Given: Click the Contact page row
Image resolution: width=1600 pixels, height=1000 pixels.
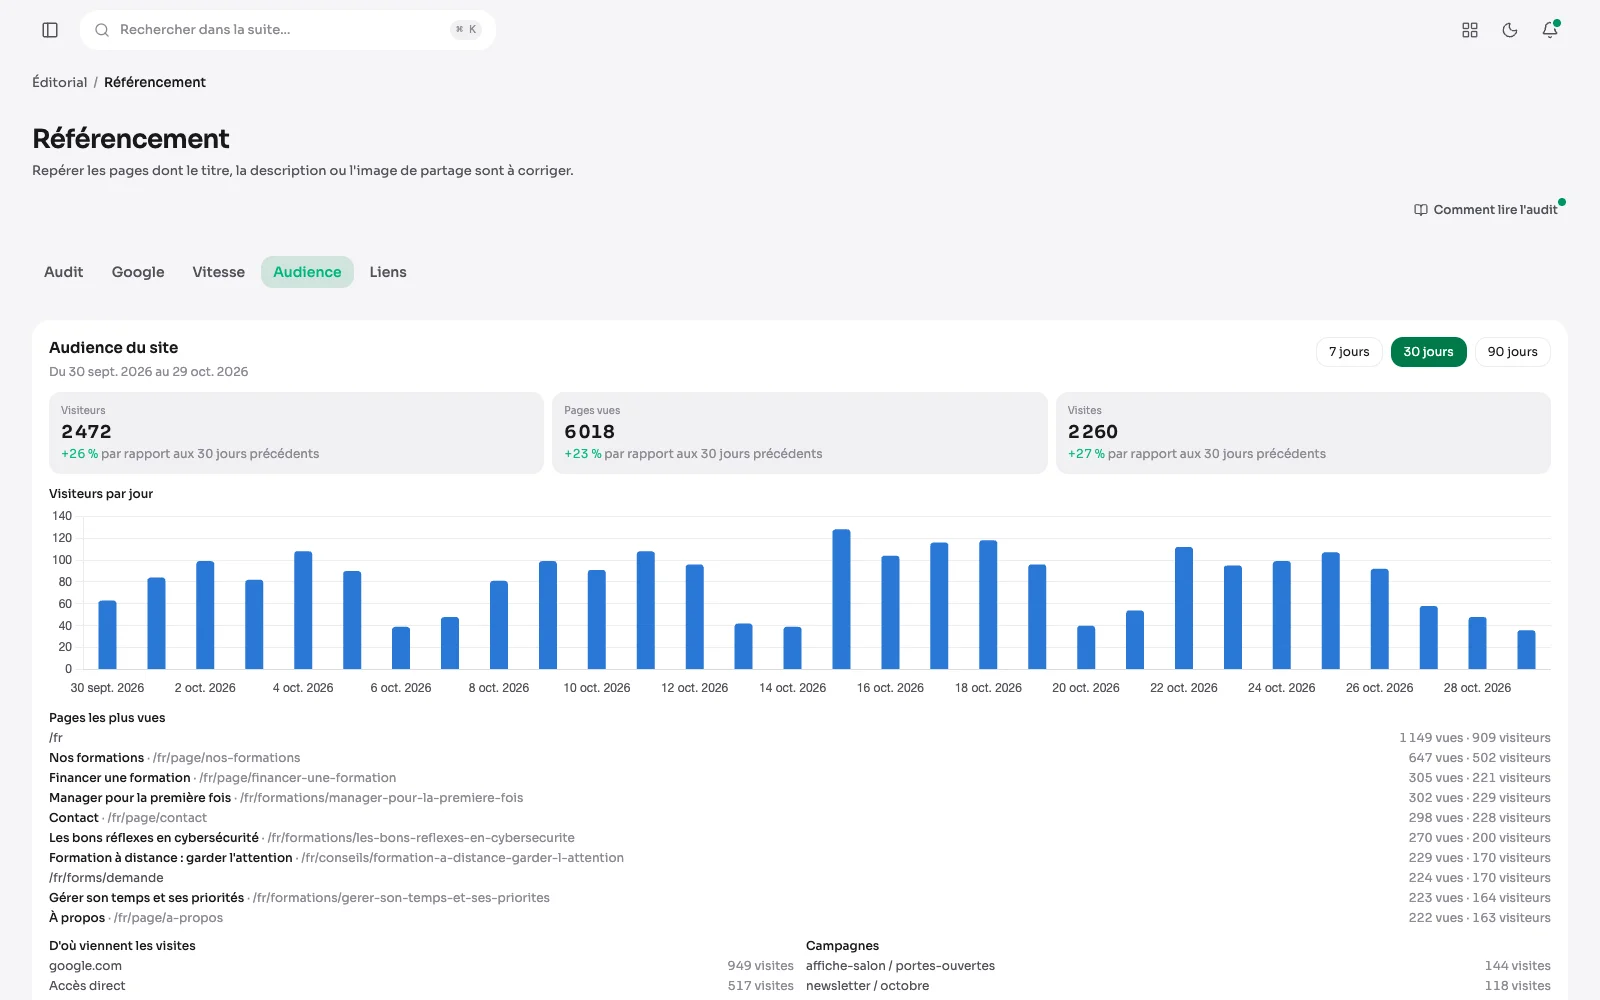Looking at the screenshot, I should (800, 818).
